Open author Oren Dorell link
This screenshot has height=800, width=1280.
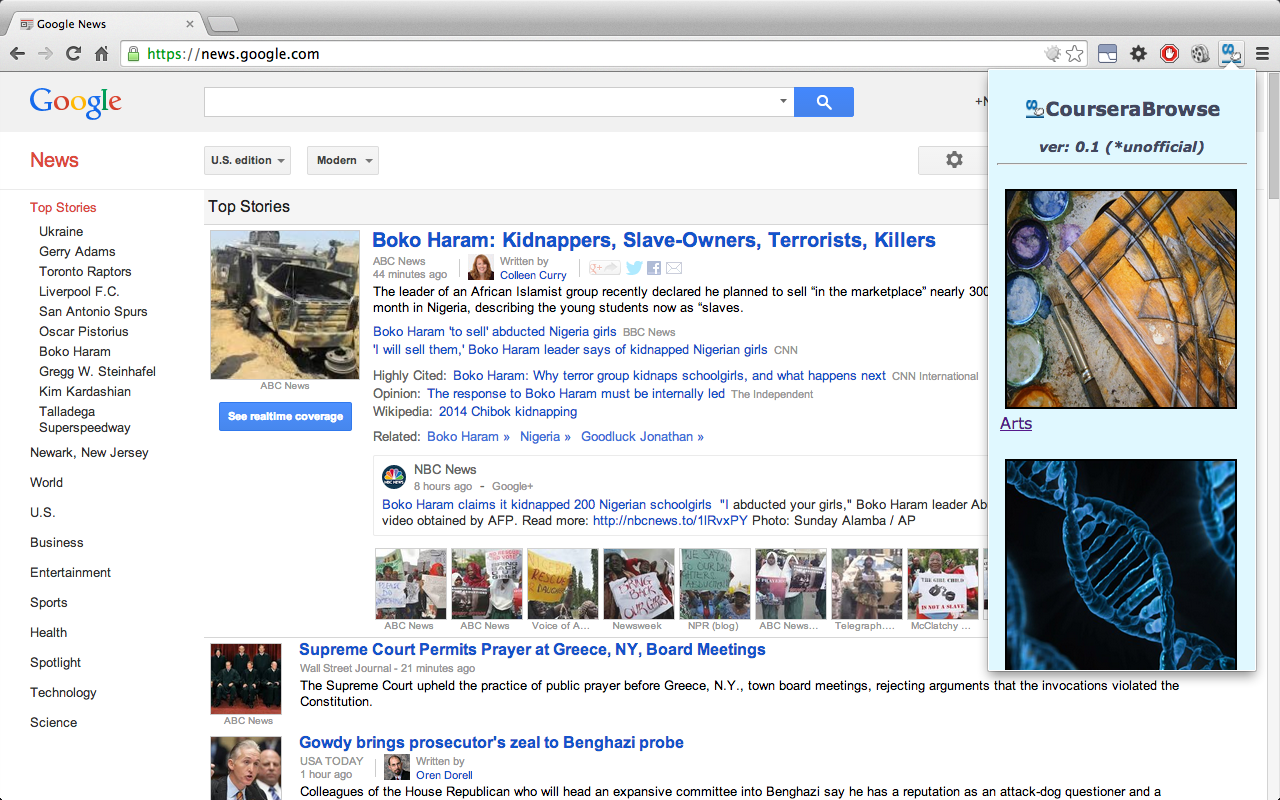[x=444, y=775]
